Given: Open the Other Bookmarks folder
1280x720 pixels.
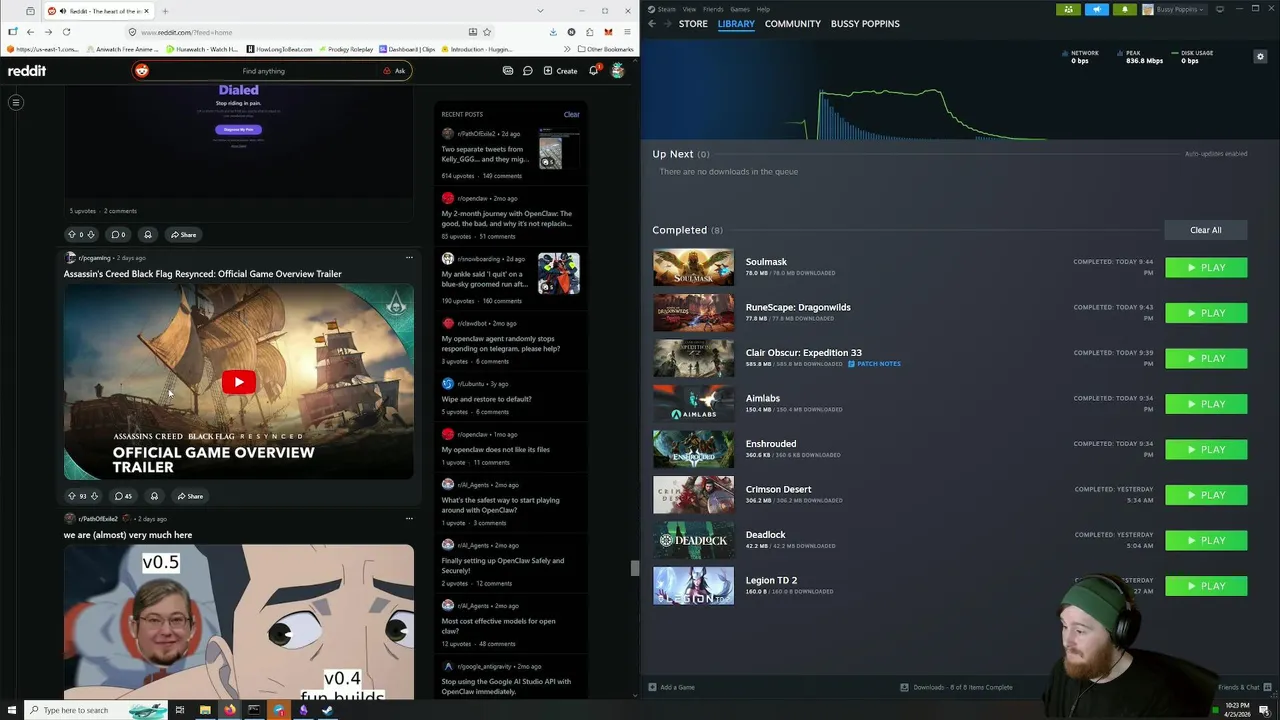Looking at the screenshot, I should tap(606, 49).
